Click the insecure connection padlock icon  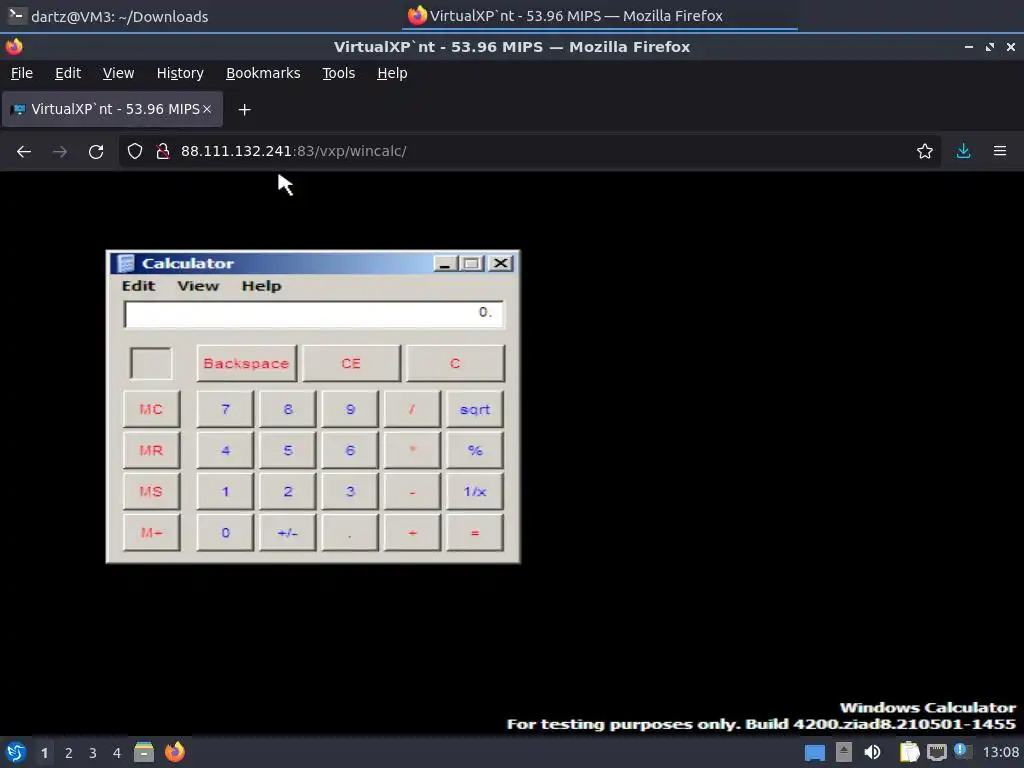click(163, 152)
